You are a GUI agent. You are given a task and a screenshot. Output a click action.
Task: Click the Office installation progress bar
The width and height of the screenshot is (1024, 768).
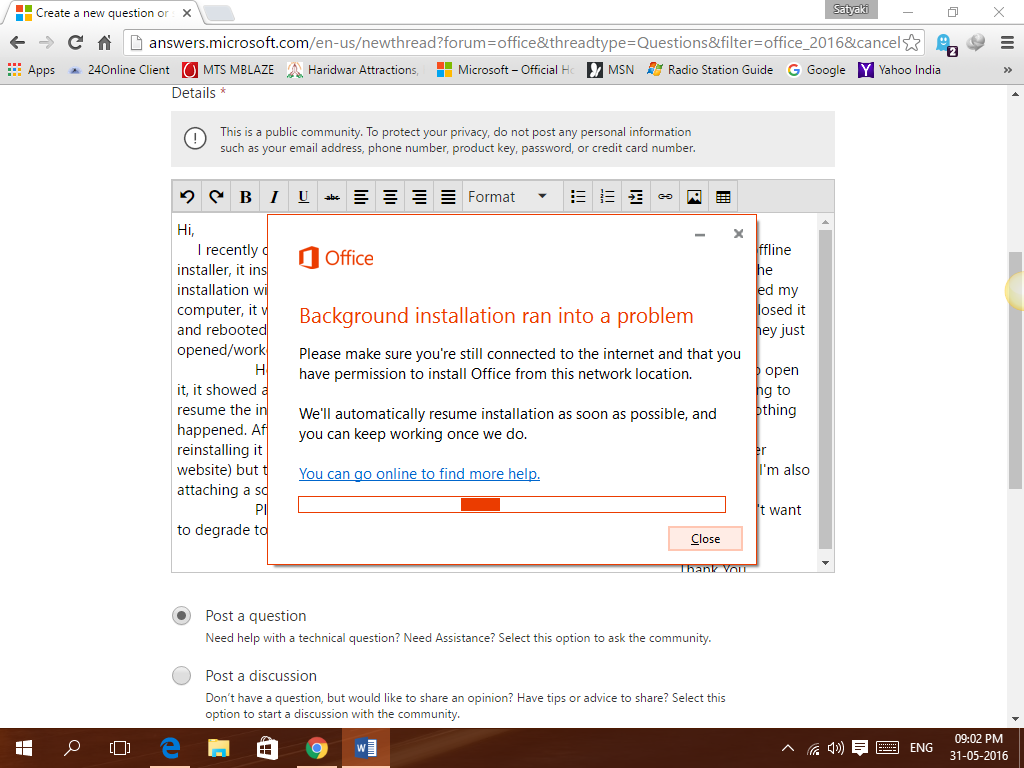point(512,504)
